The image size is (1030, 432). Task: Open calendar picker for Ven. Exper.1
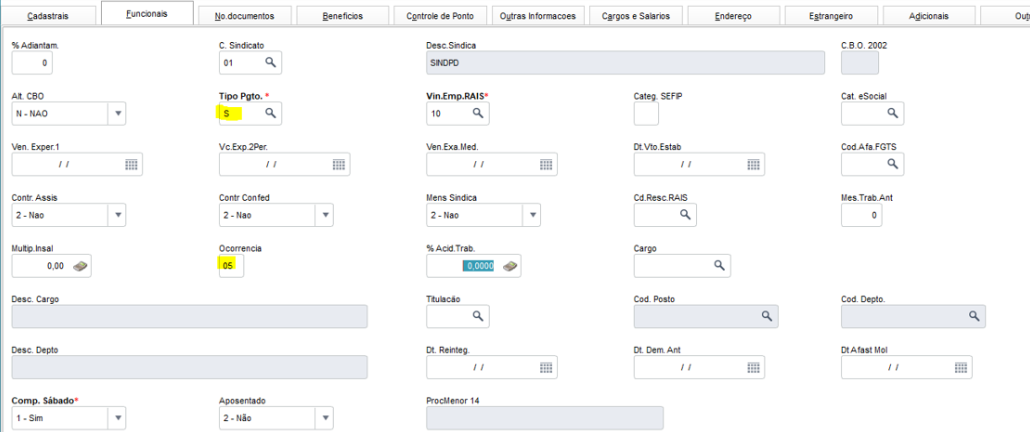(131, 164)
